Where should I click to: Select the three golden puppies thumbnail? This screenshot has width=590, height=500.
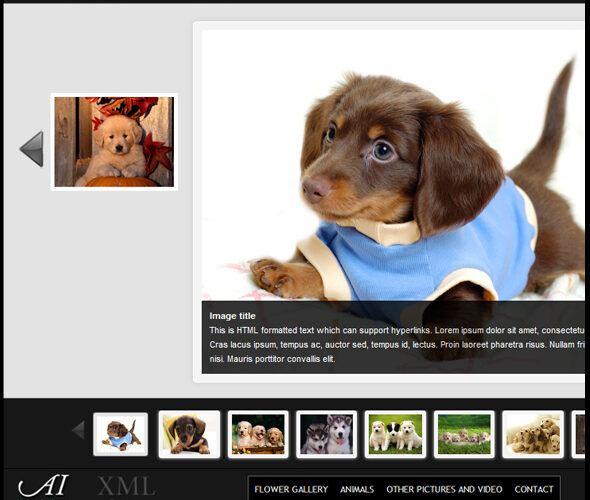[x=258, y=434]
